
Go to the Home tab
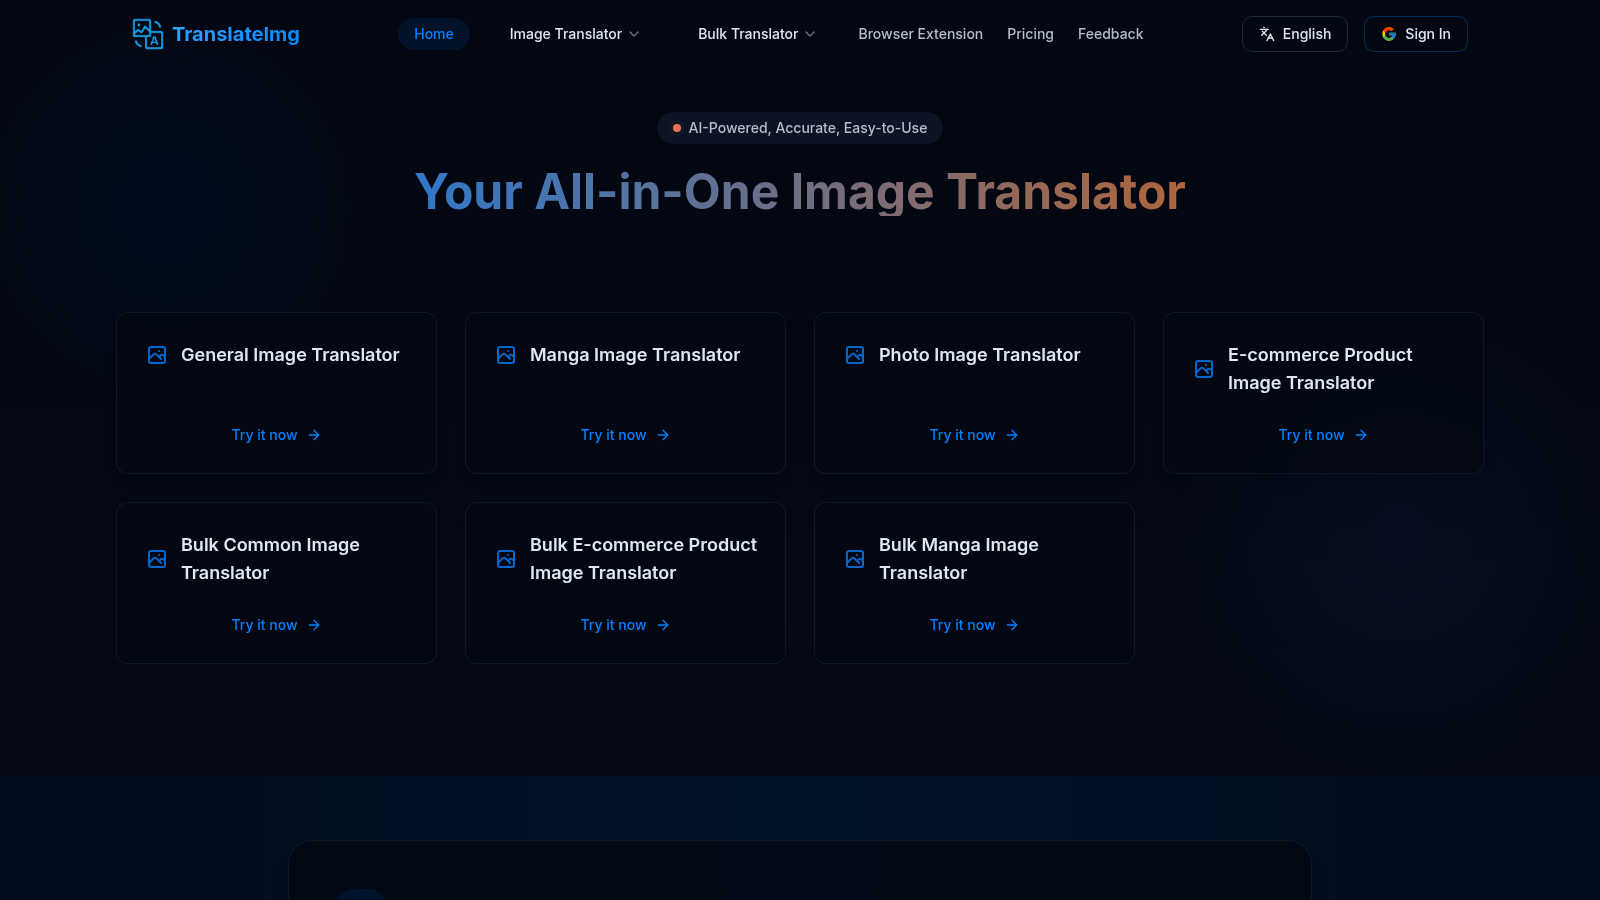434,34
